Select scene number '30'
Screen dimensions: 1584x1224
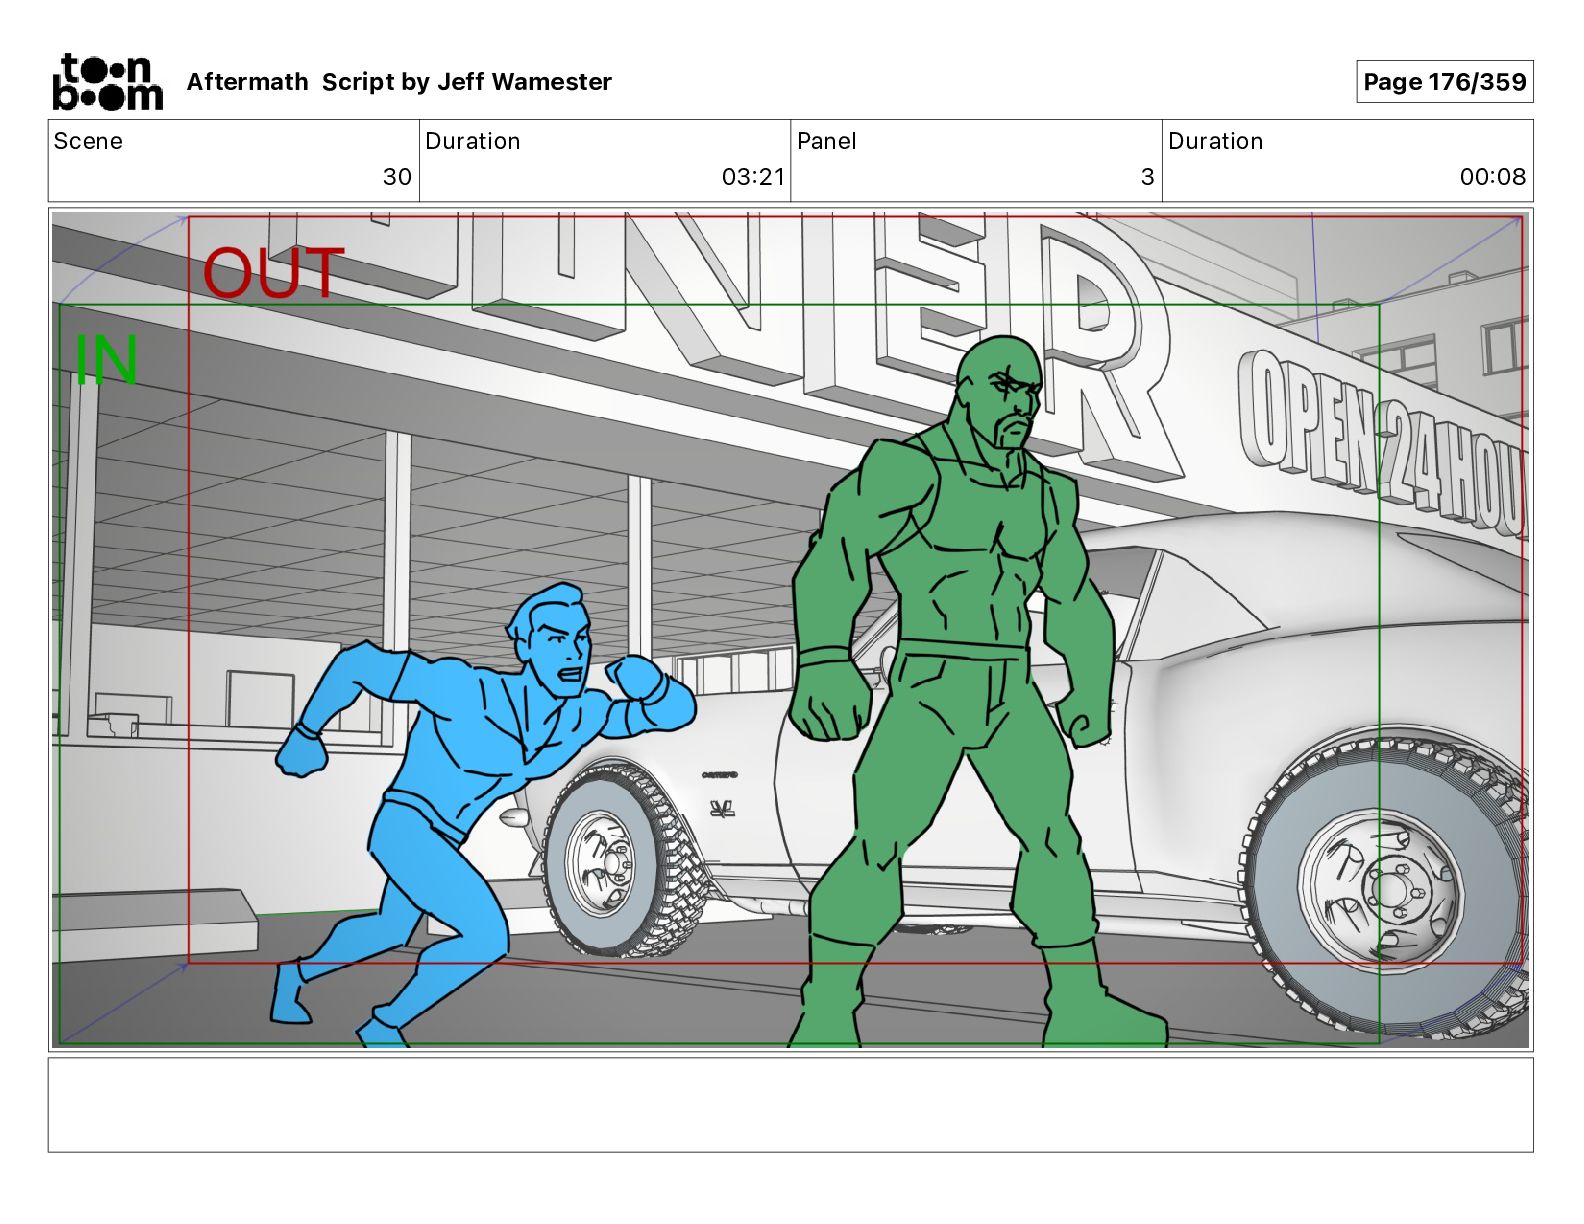[x=397, y=177]
